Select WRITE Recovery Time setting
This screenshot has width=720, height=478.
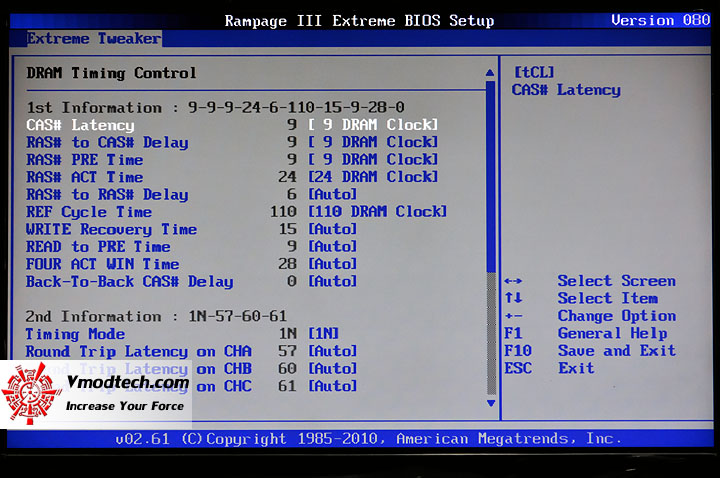point(111,229)
